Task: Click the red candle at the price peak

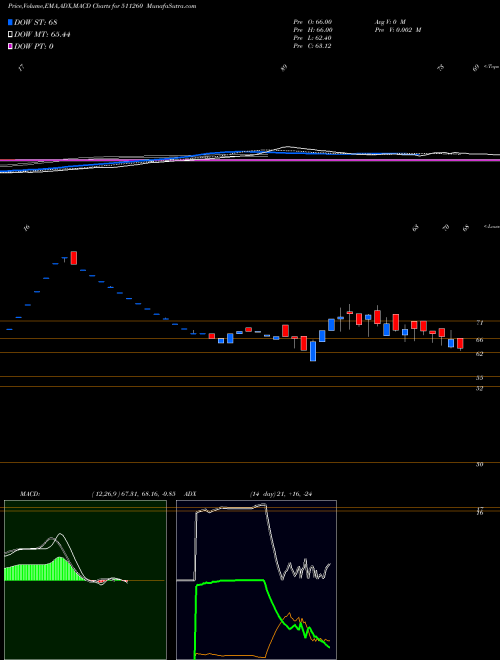Action: tap(74, 258)
